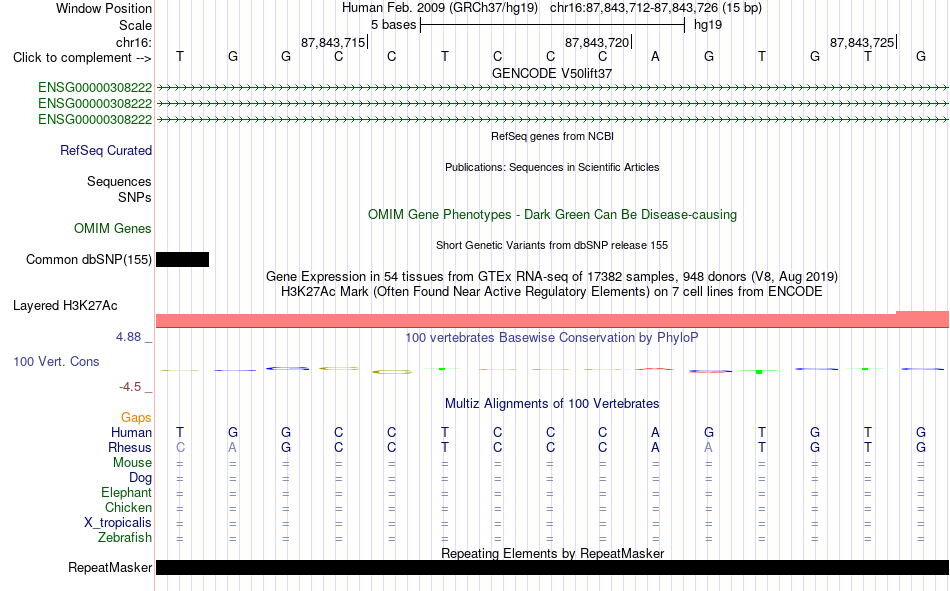Click the pink Layered H3K27Ac signal bar

[x=552, y=320]
